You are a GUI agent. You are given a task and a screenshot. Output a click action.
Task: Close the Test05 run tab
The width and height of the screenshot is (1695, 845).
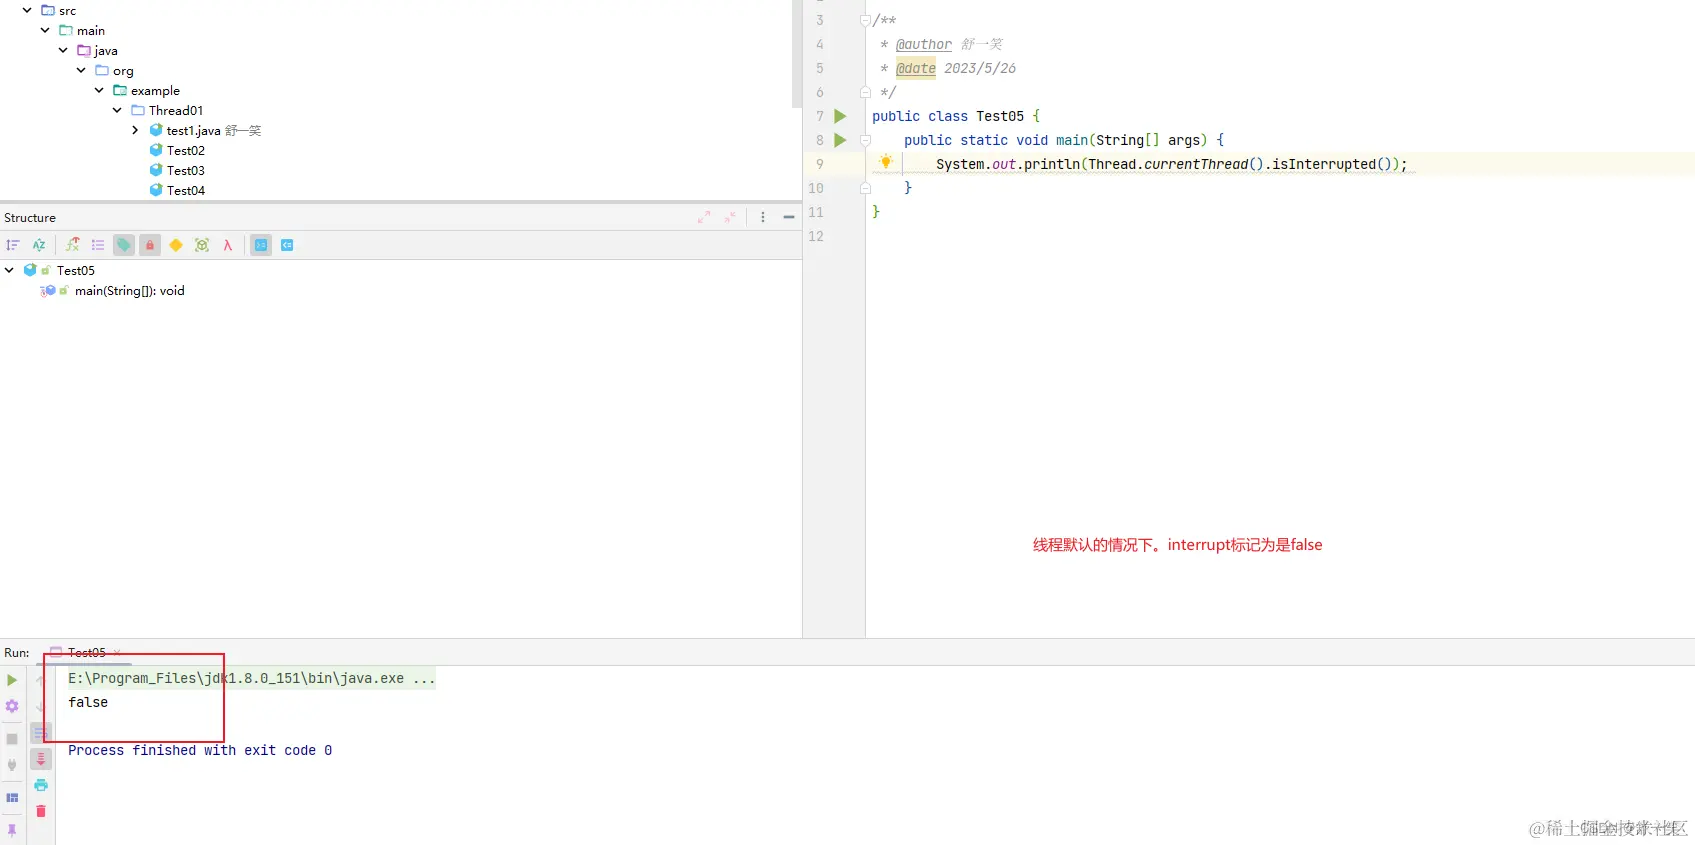pos(117,652)
